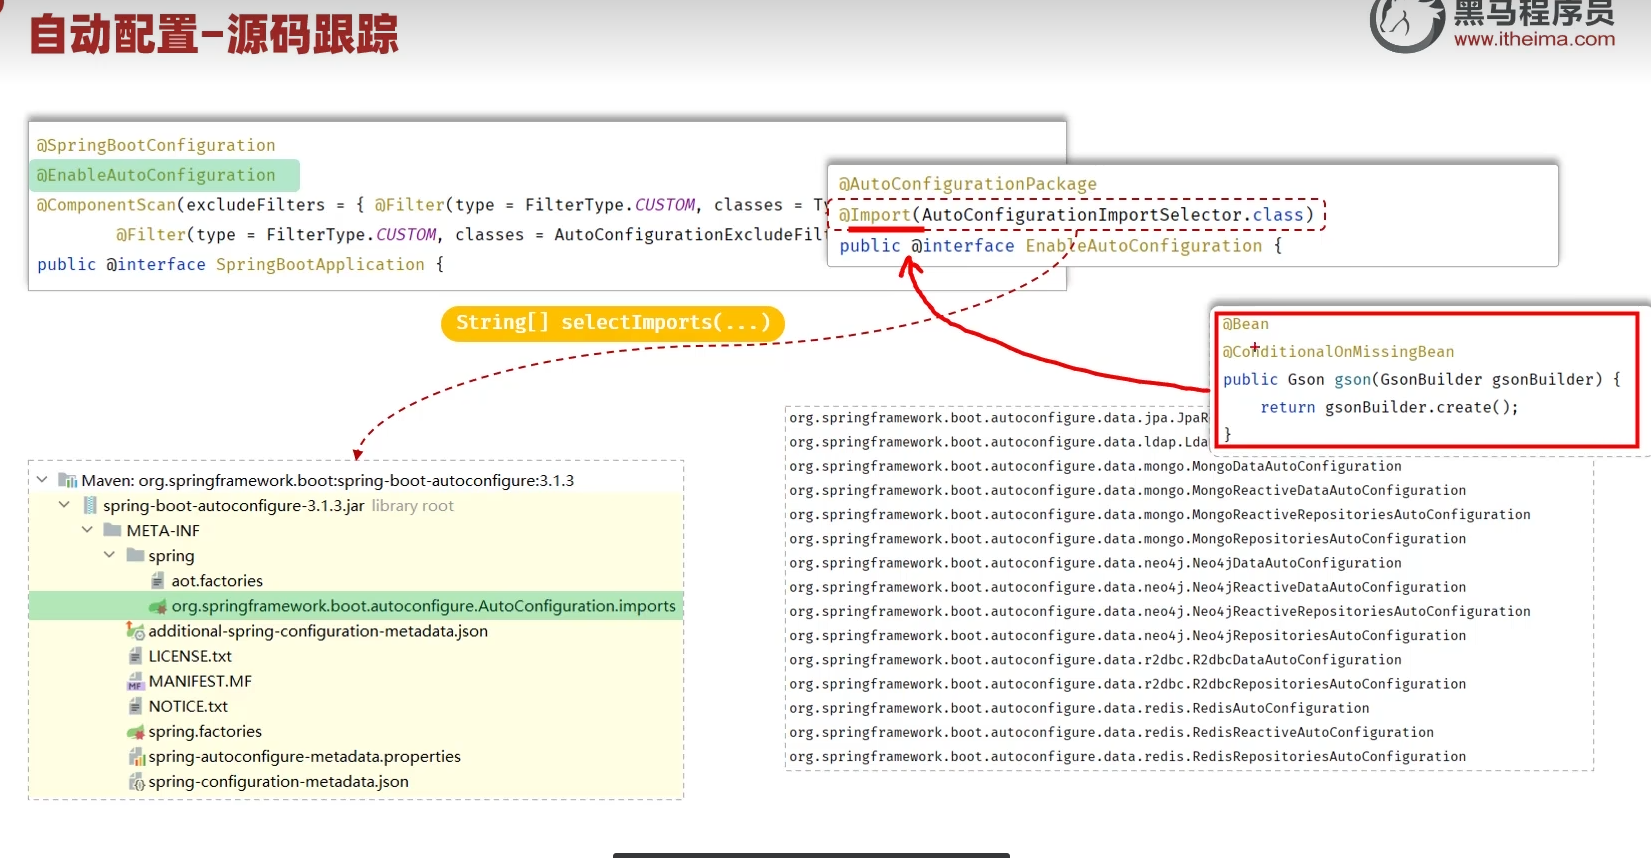Click the Neo4jDataAutoConfiguration entry
Image resolution: width=1651 pixels, height=858 pixels.
pyautogui.click(x=1095, y=563)
